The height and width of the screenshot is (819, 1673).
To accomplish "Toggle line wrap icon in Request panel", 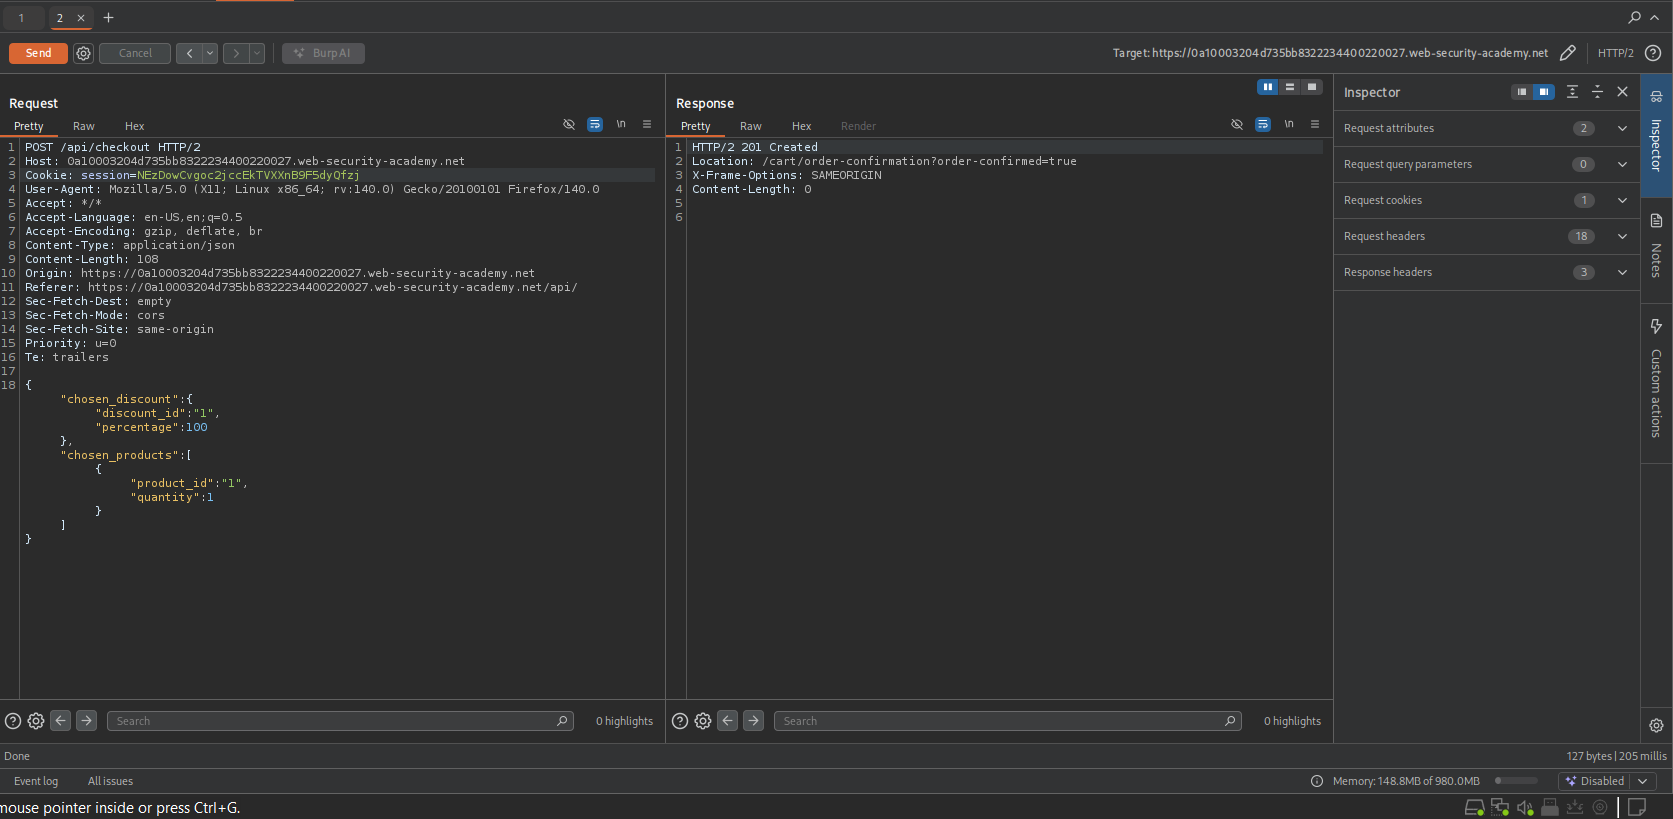I will [595, 125].
